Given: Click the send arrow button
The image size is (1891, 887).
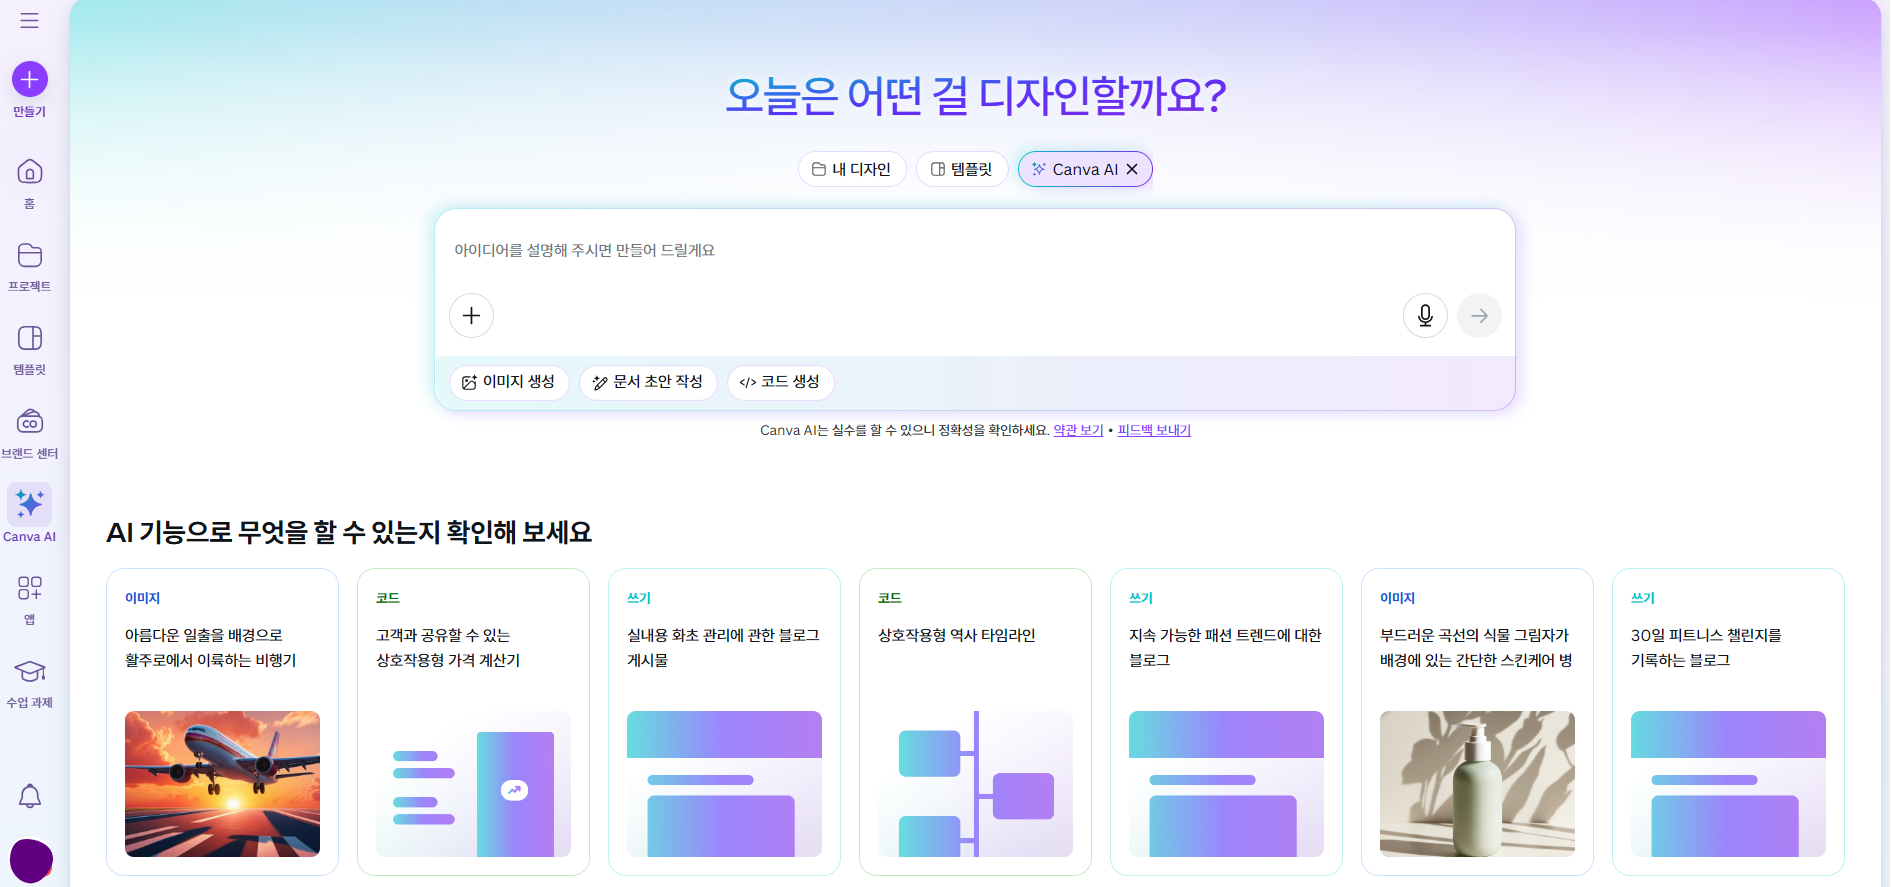Looking at the screenshot, I should click(x=1479, y=316).
